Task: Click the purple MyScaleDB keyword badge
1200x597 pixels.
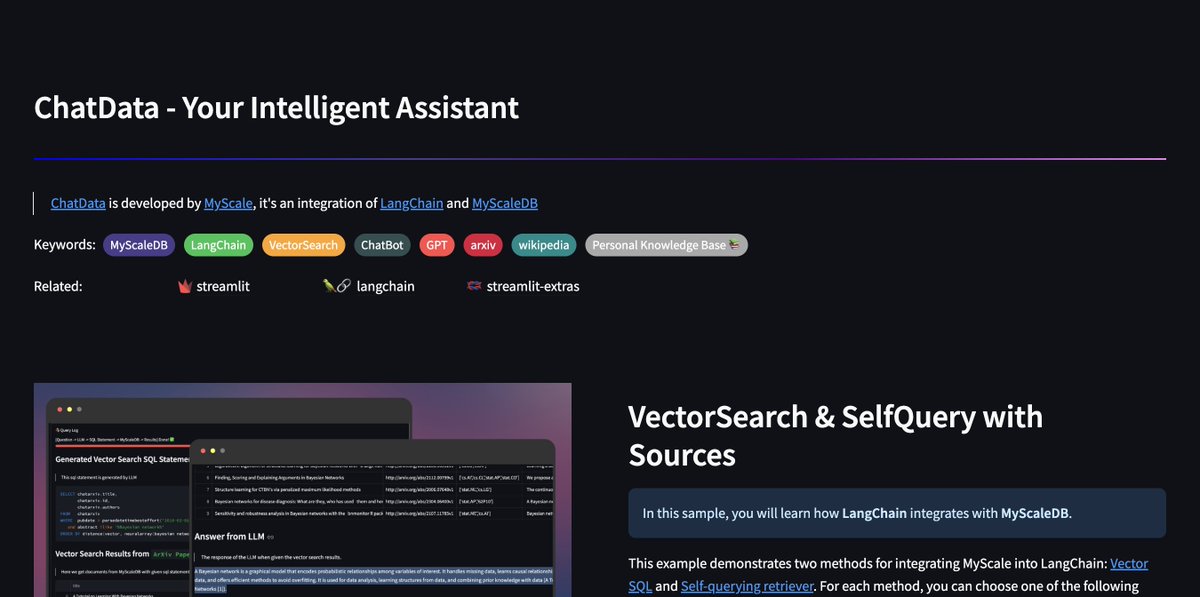Action: pos(139,245)
